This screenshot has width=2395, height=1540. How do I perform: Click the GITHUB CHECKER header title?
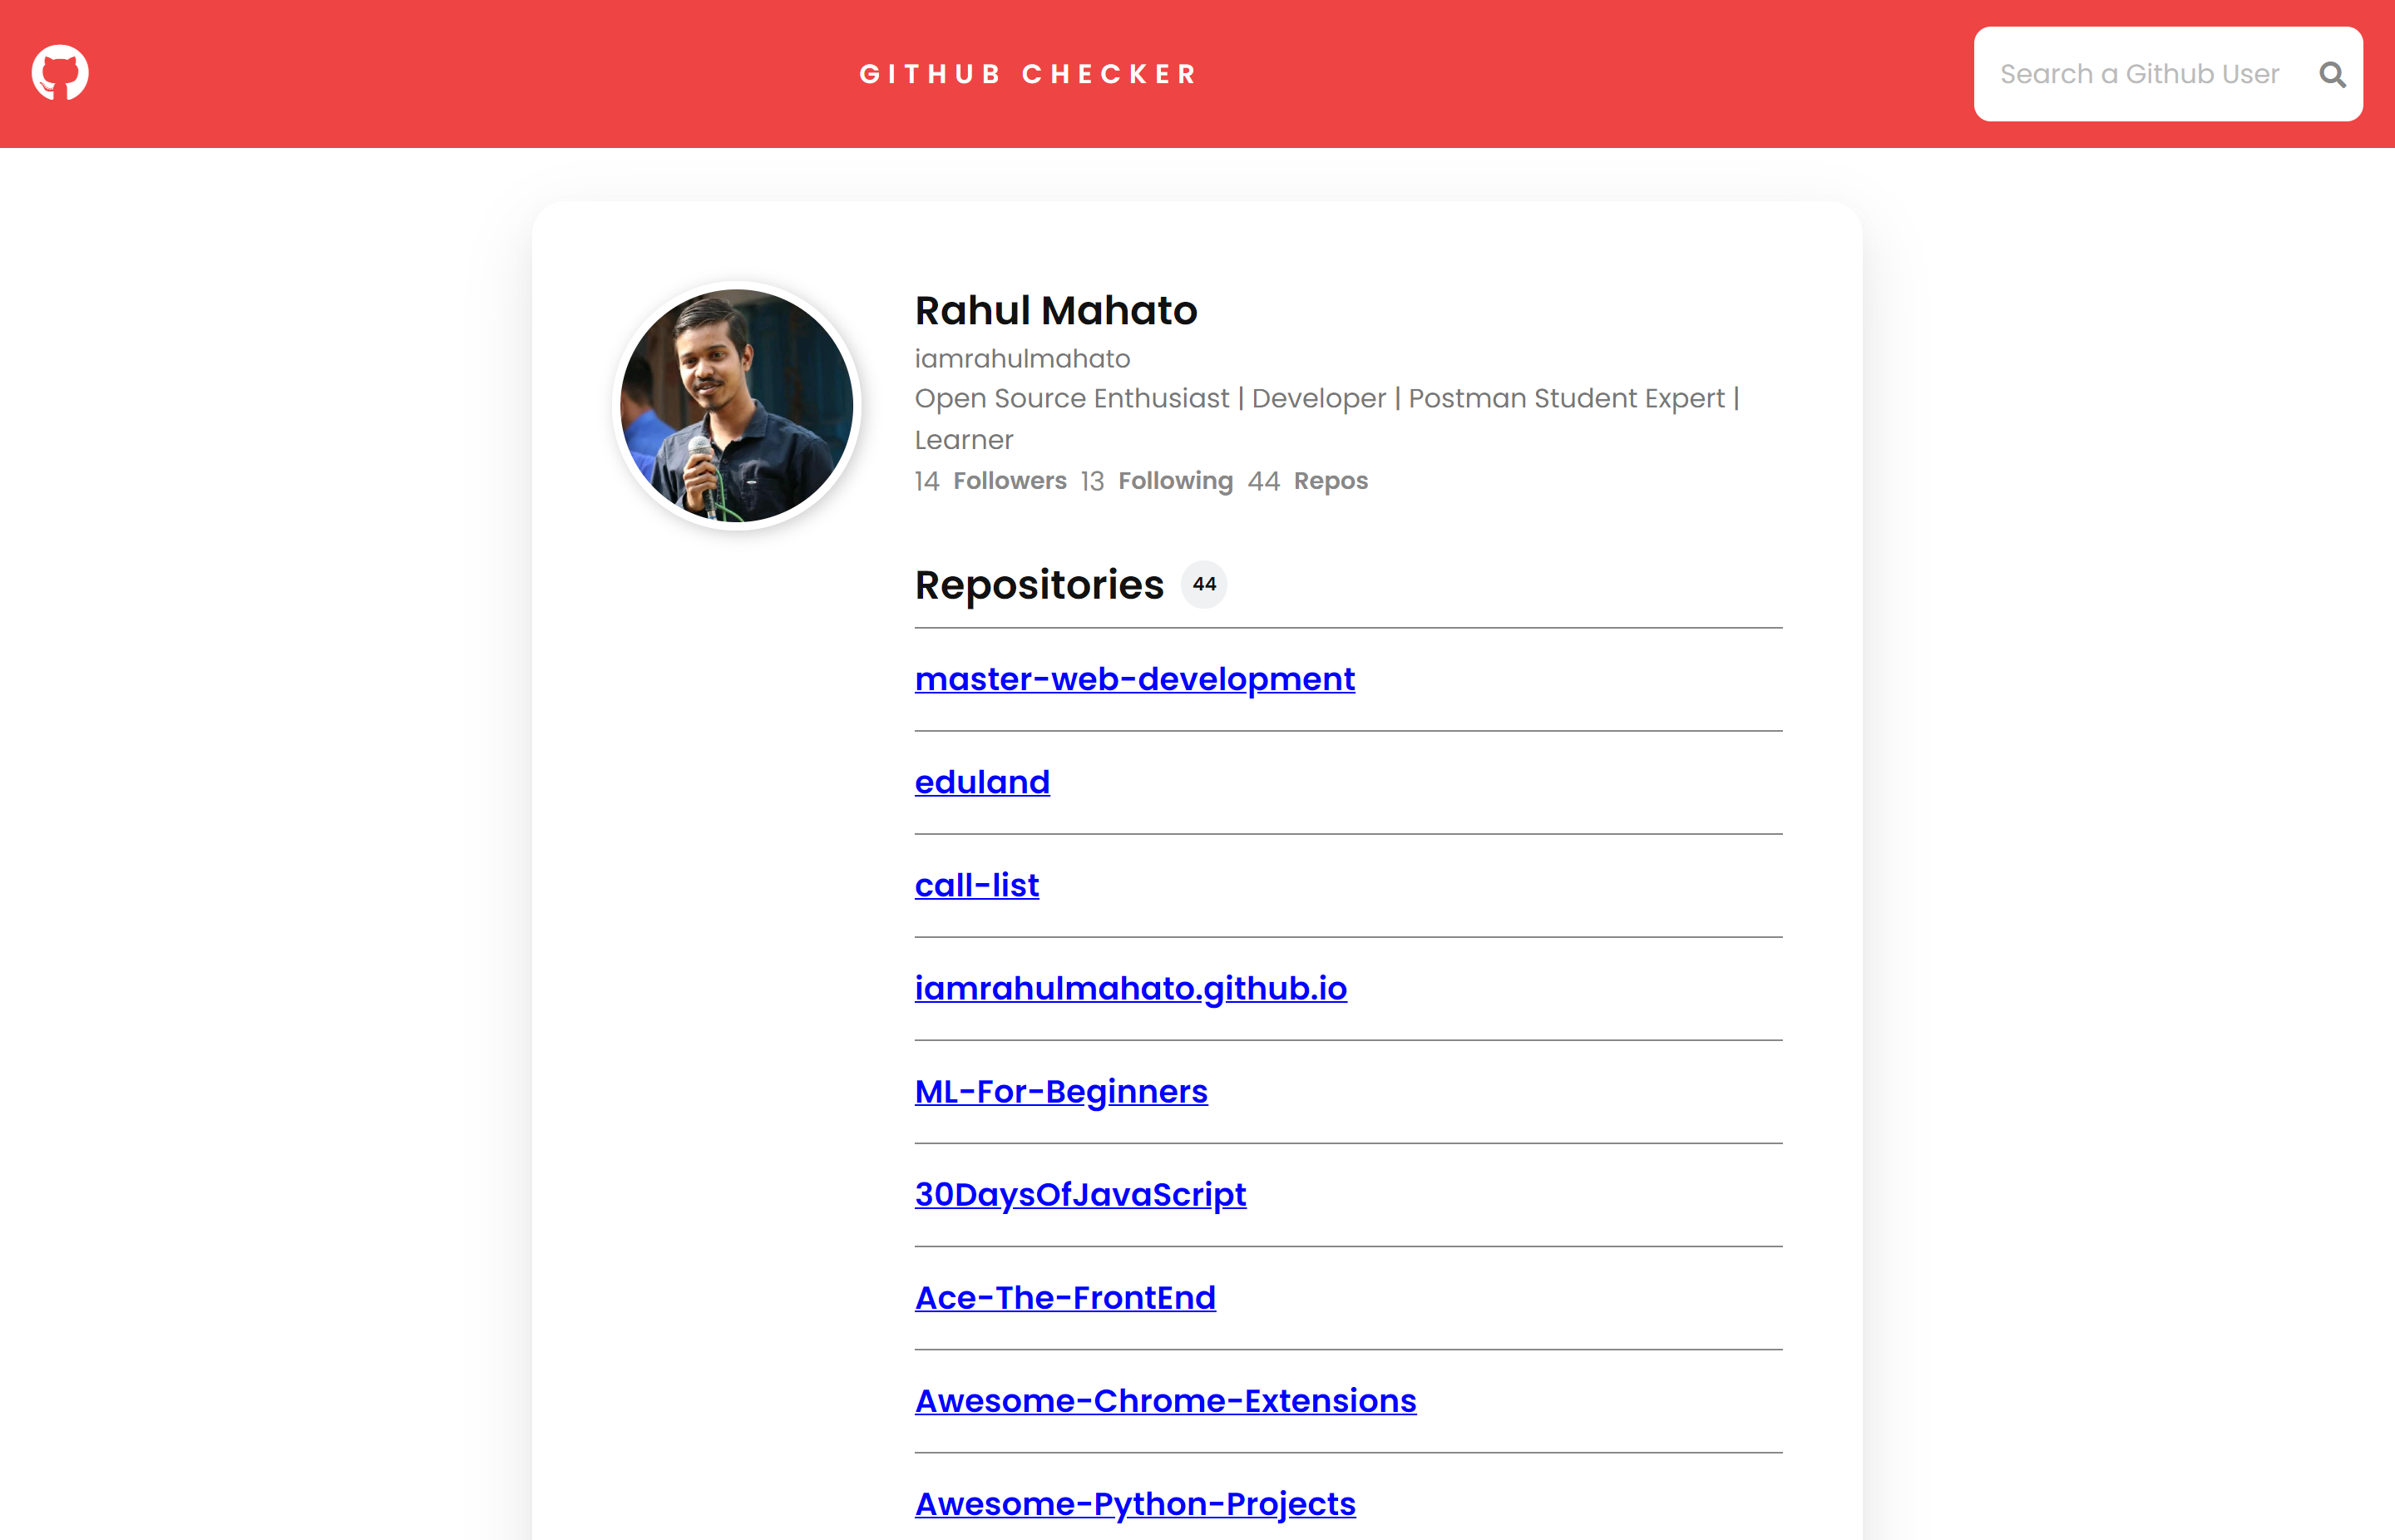point(1029,74)
